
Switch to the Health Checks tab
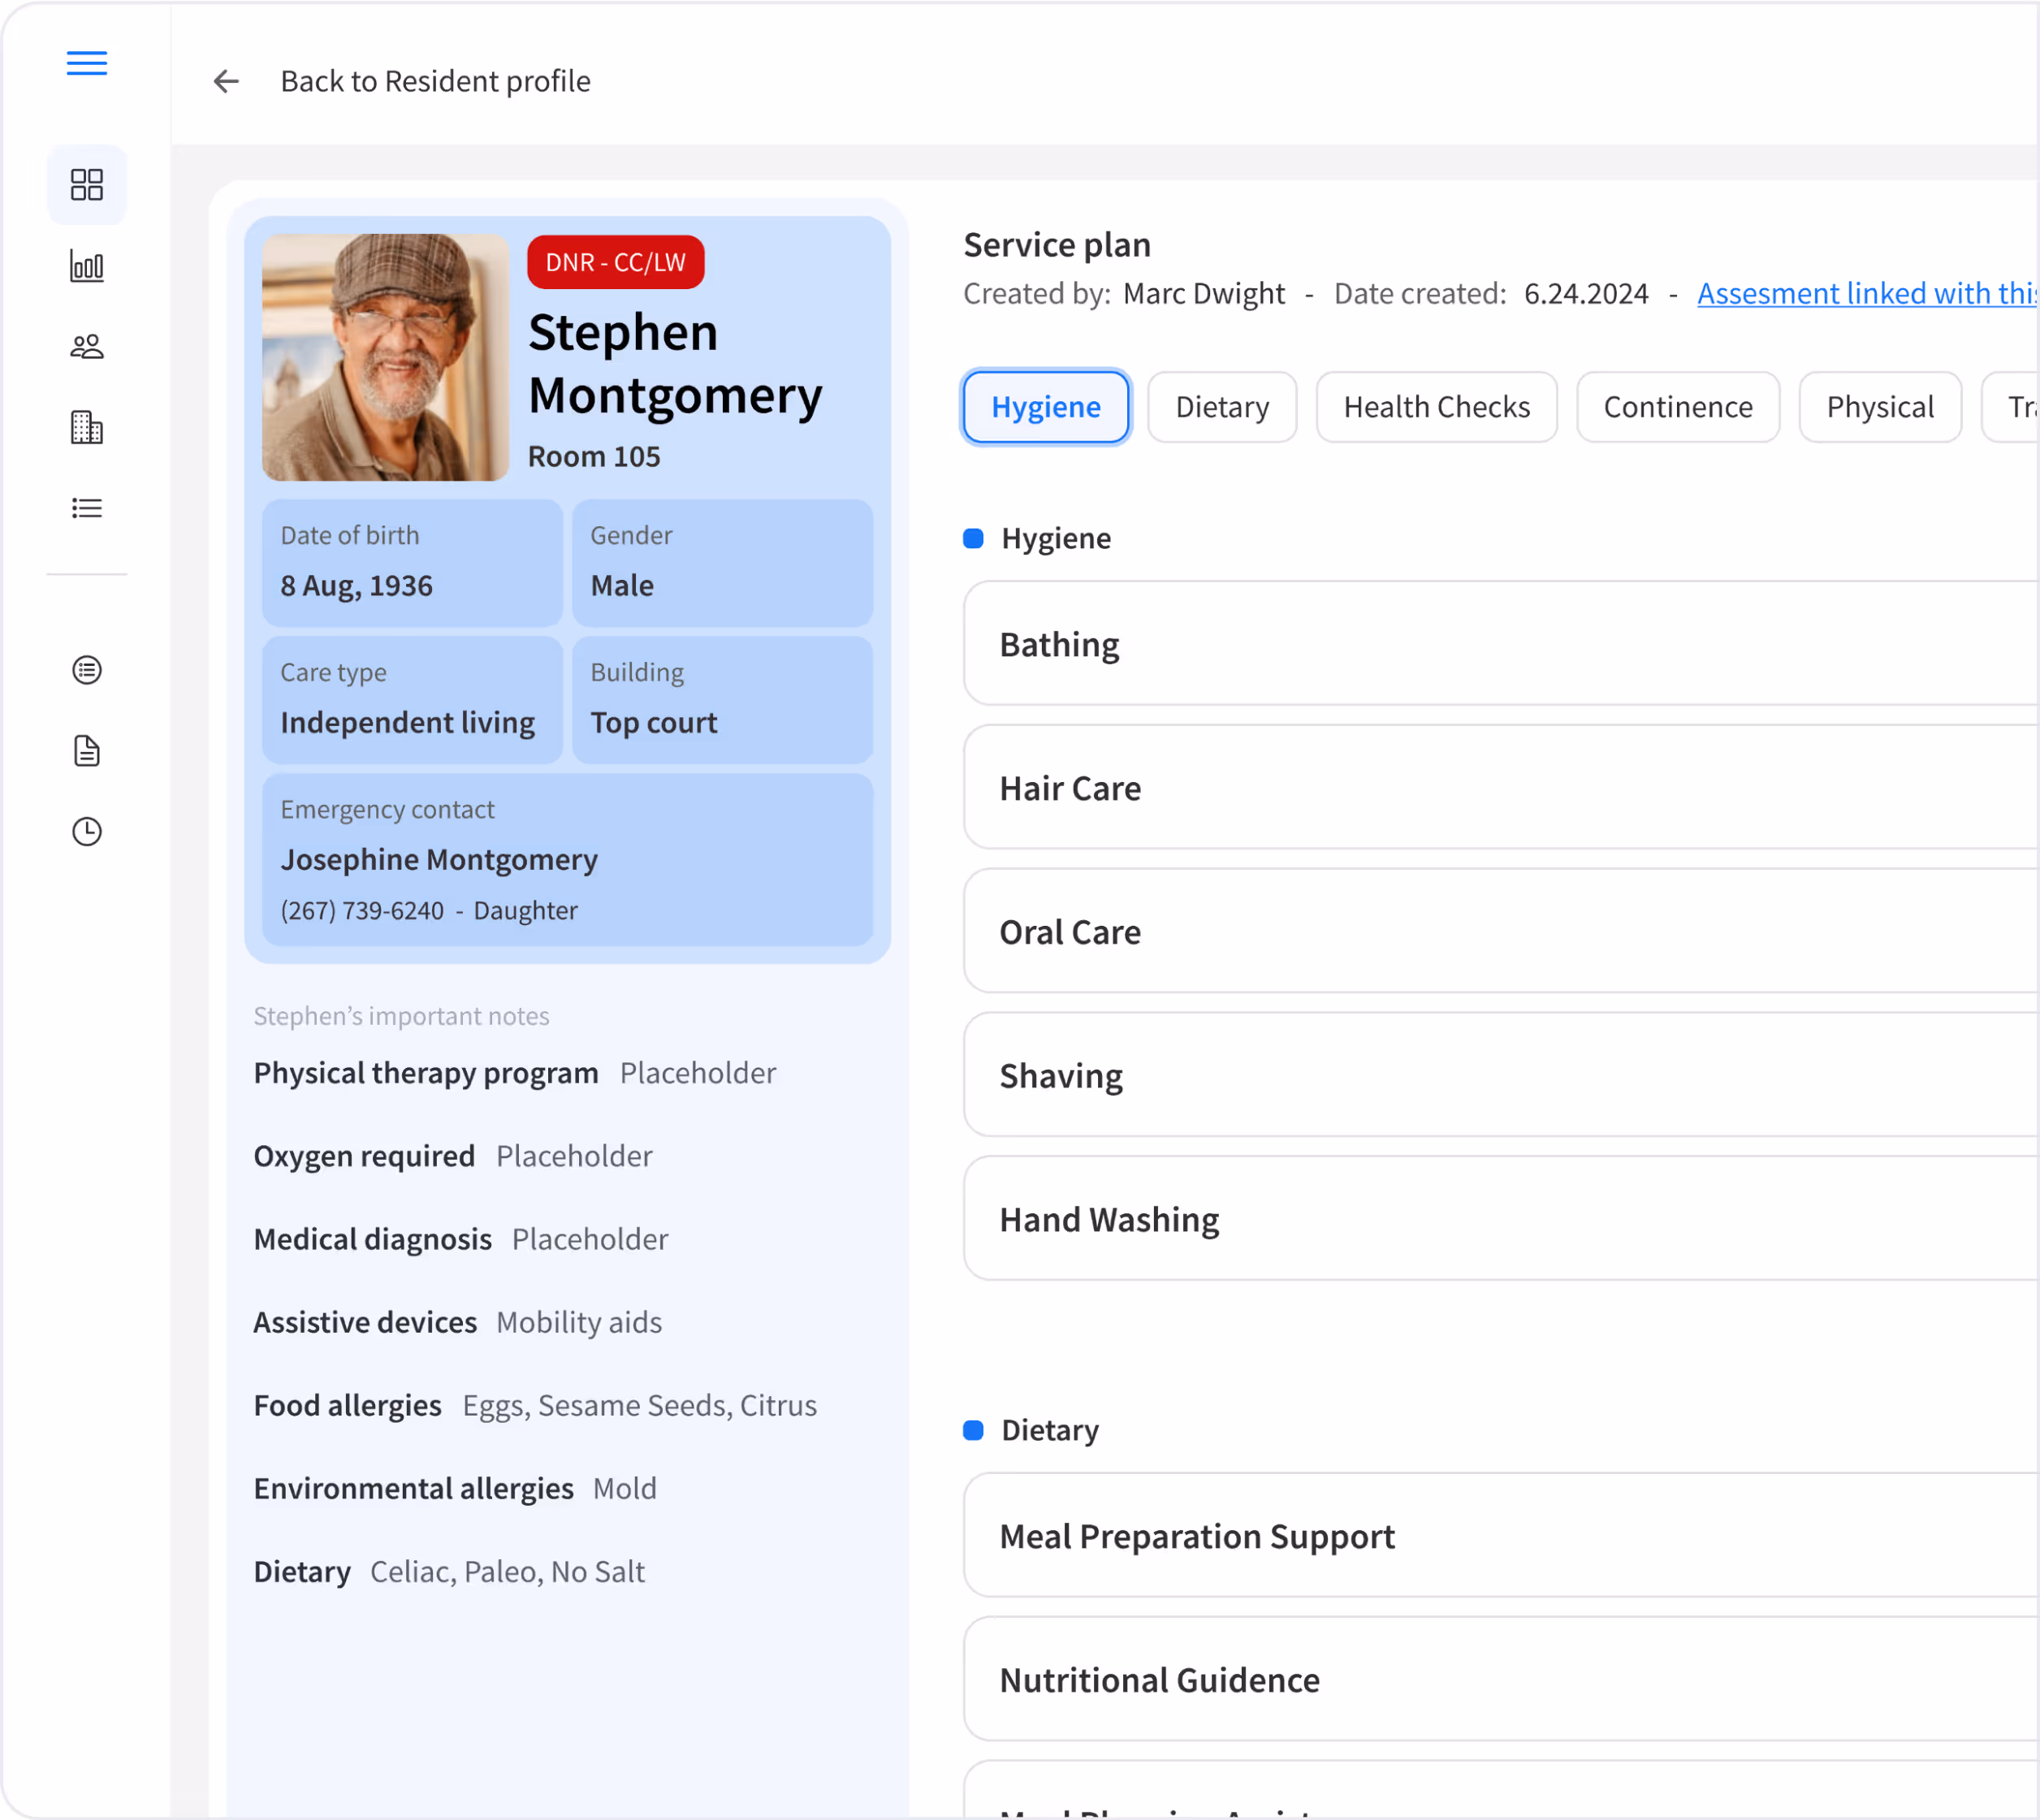click(1436, 407)
